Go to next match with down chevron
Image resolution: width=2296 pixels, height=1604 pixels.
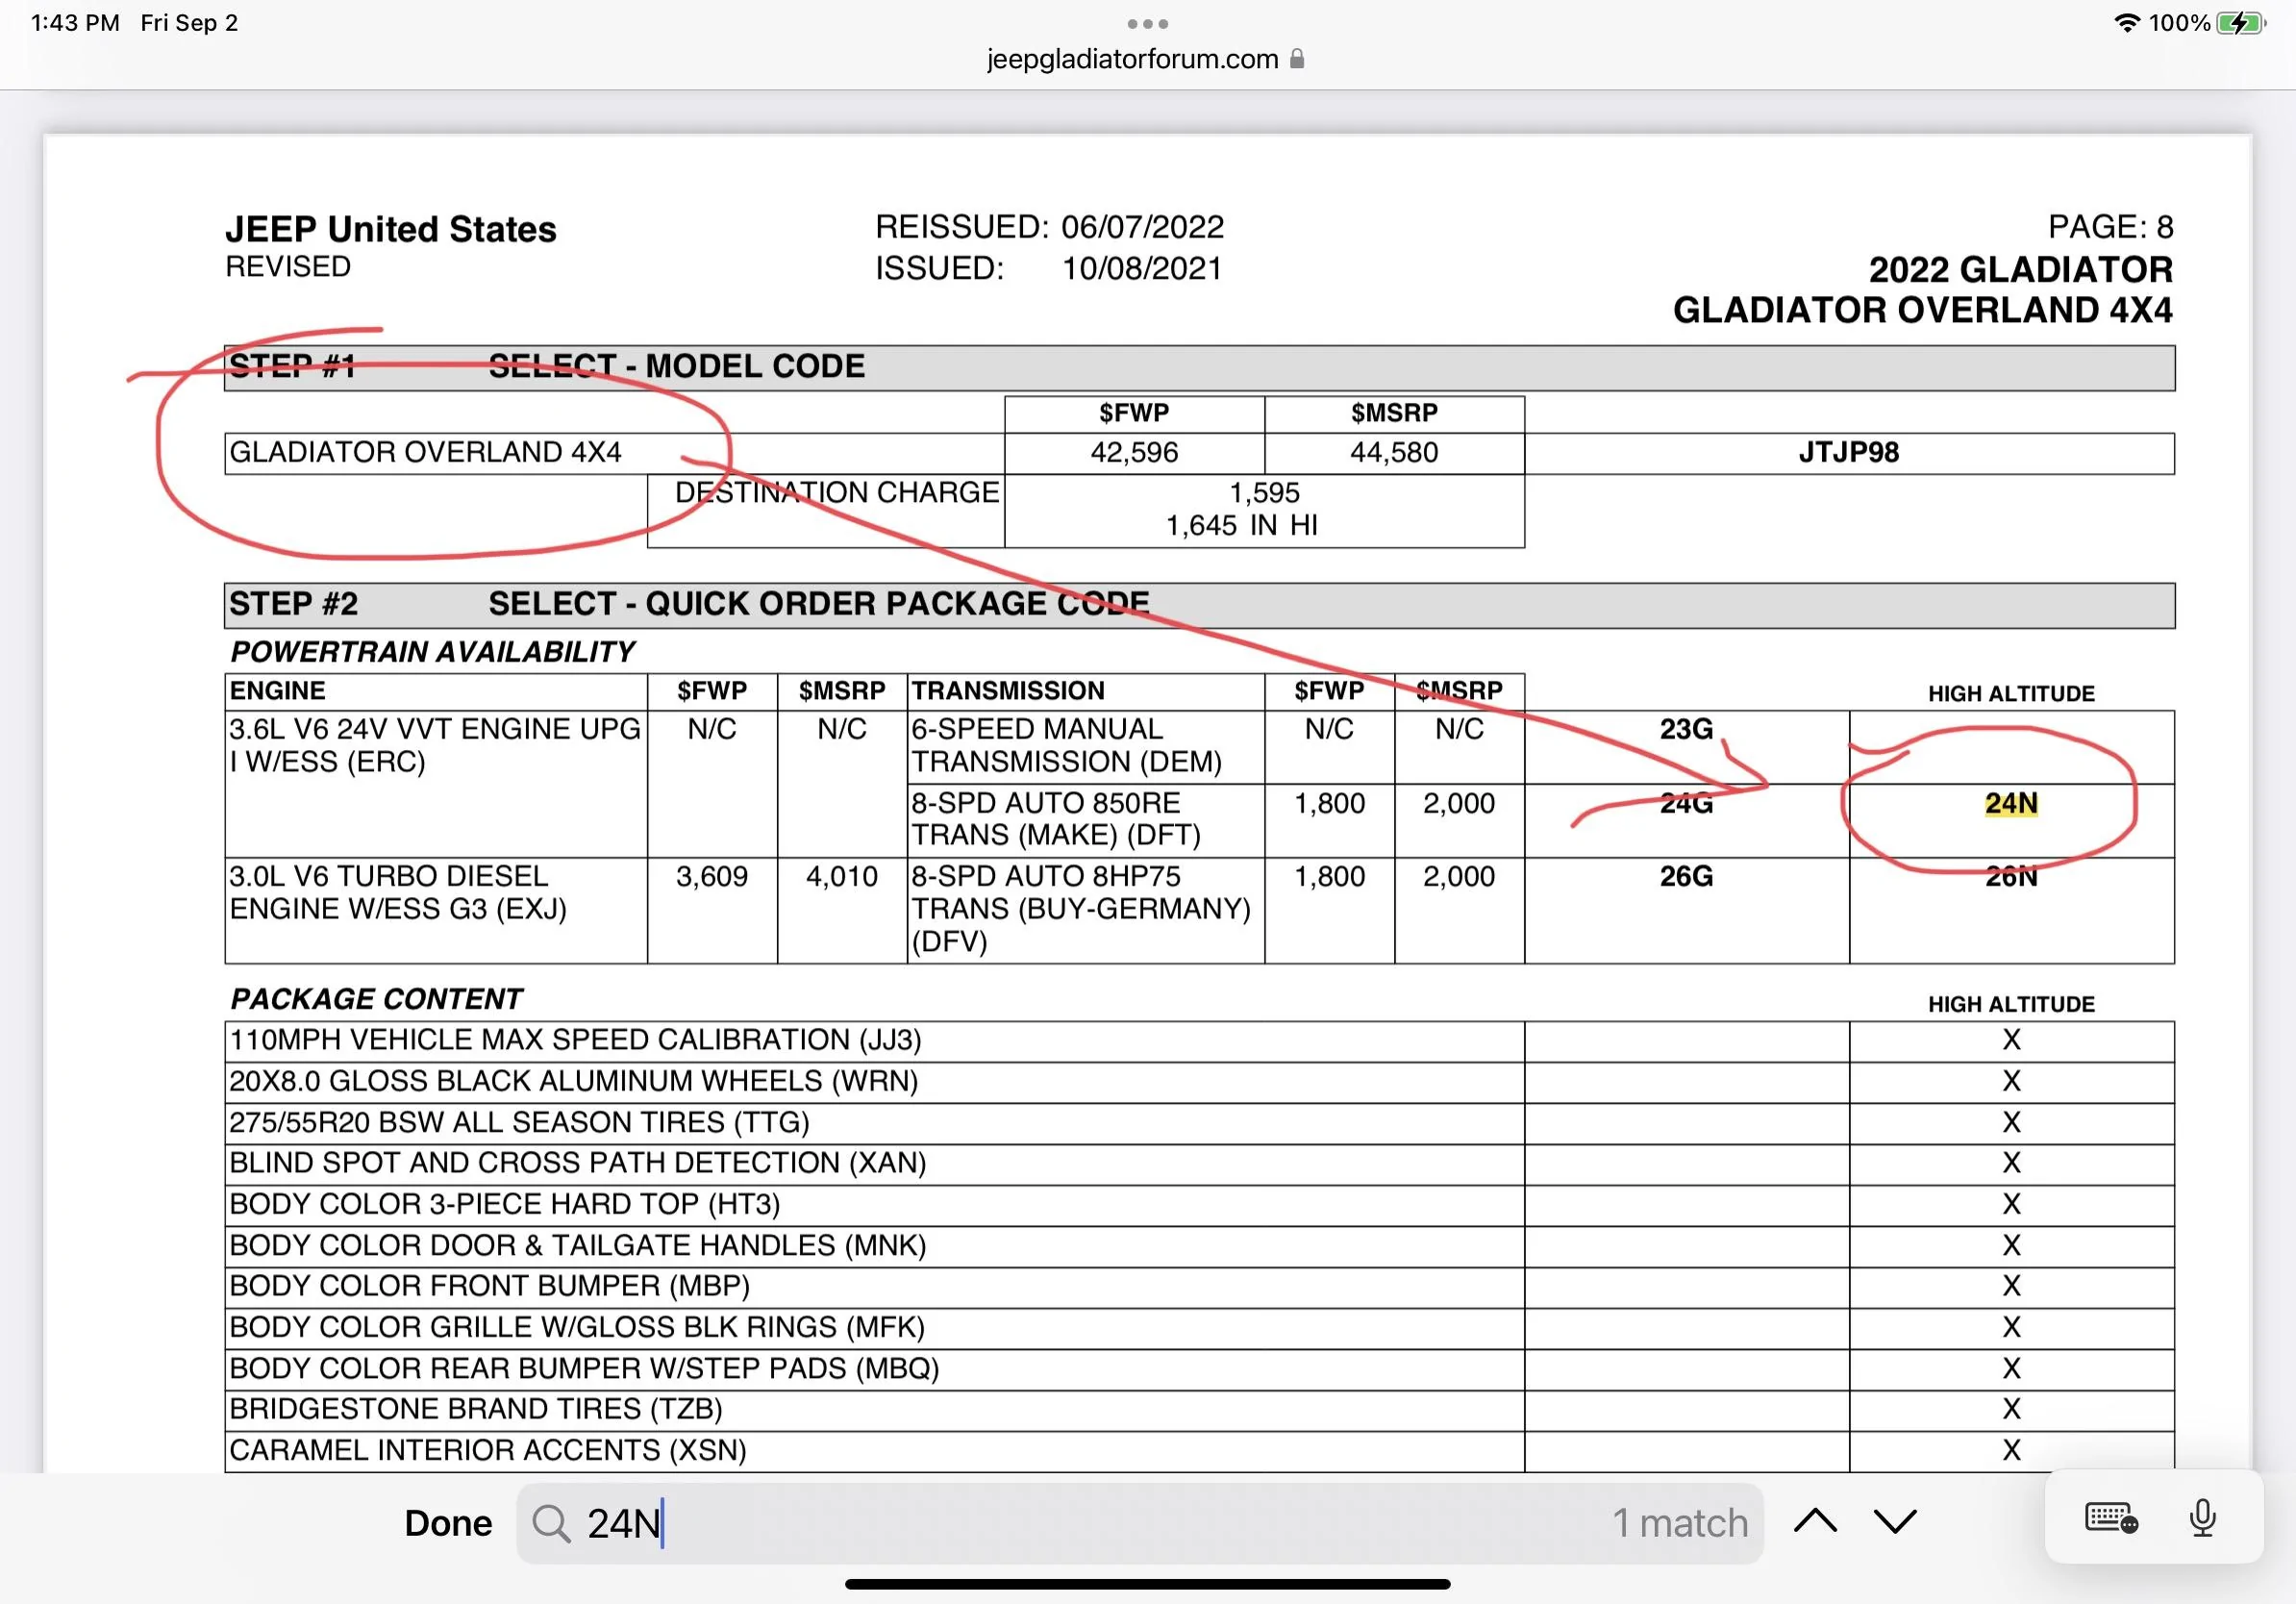(1895, 1521)
